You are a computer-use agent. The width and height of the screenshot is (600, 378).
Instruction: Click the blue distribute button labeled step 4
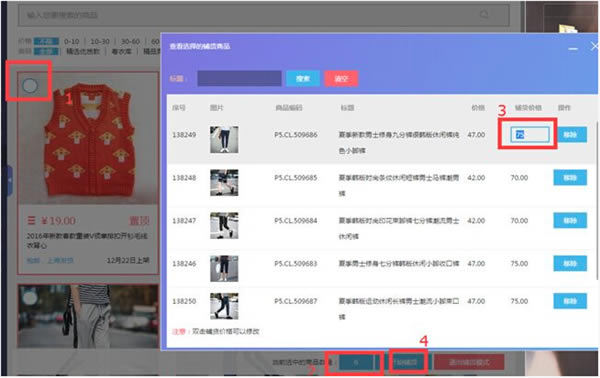point(407,362)
